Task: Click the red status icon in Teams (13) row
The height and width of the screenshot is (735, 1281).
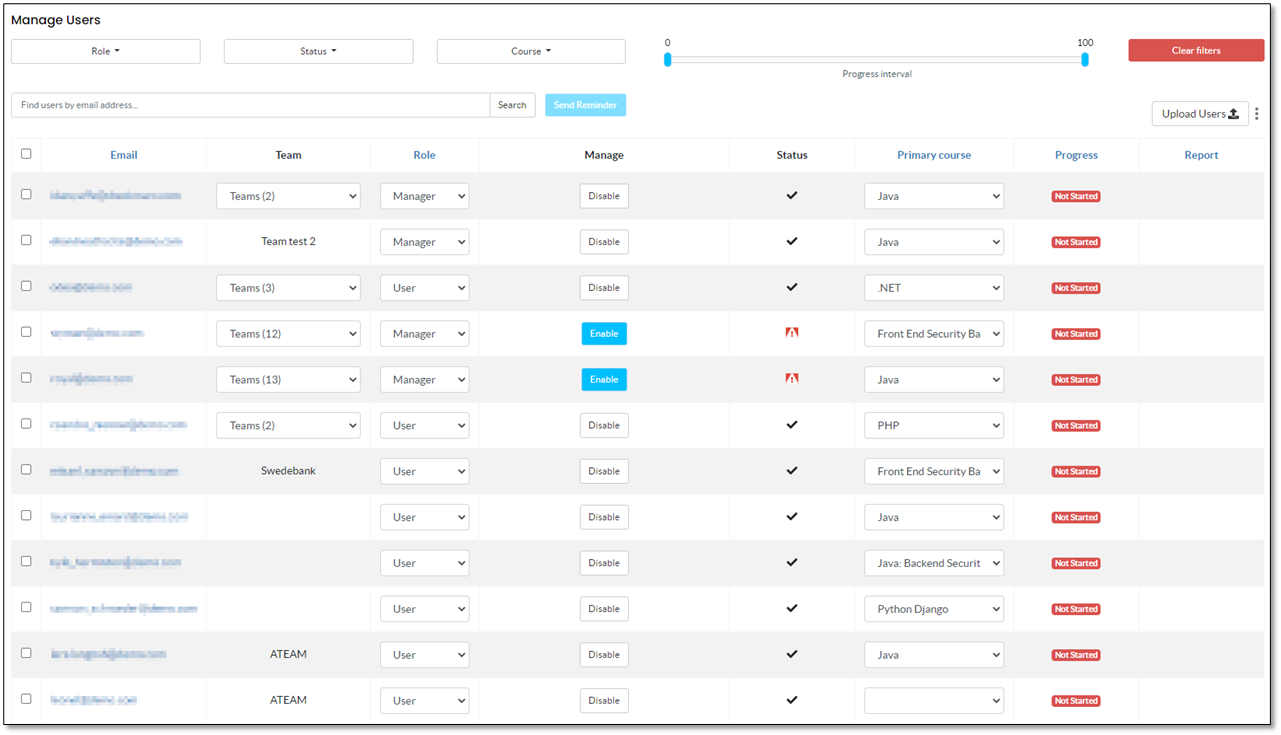Action: tap(792, 379)
